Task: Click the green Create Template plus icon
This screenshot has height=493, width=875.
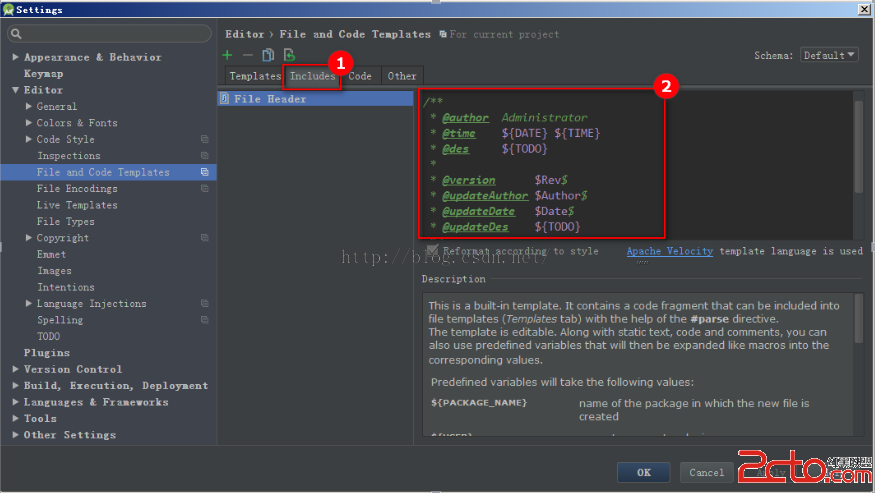Action: pyautogui.click(x=227, y=55)
